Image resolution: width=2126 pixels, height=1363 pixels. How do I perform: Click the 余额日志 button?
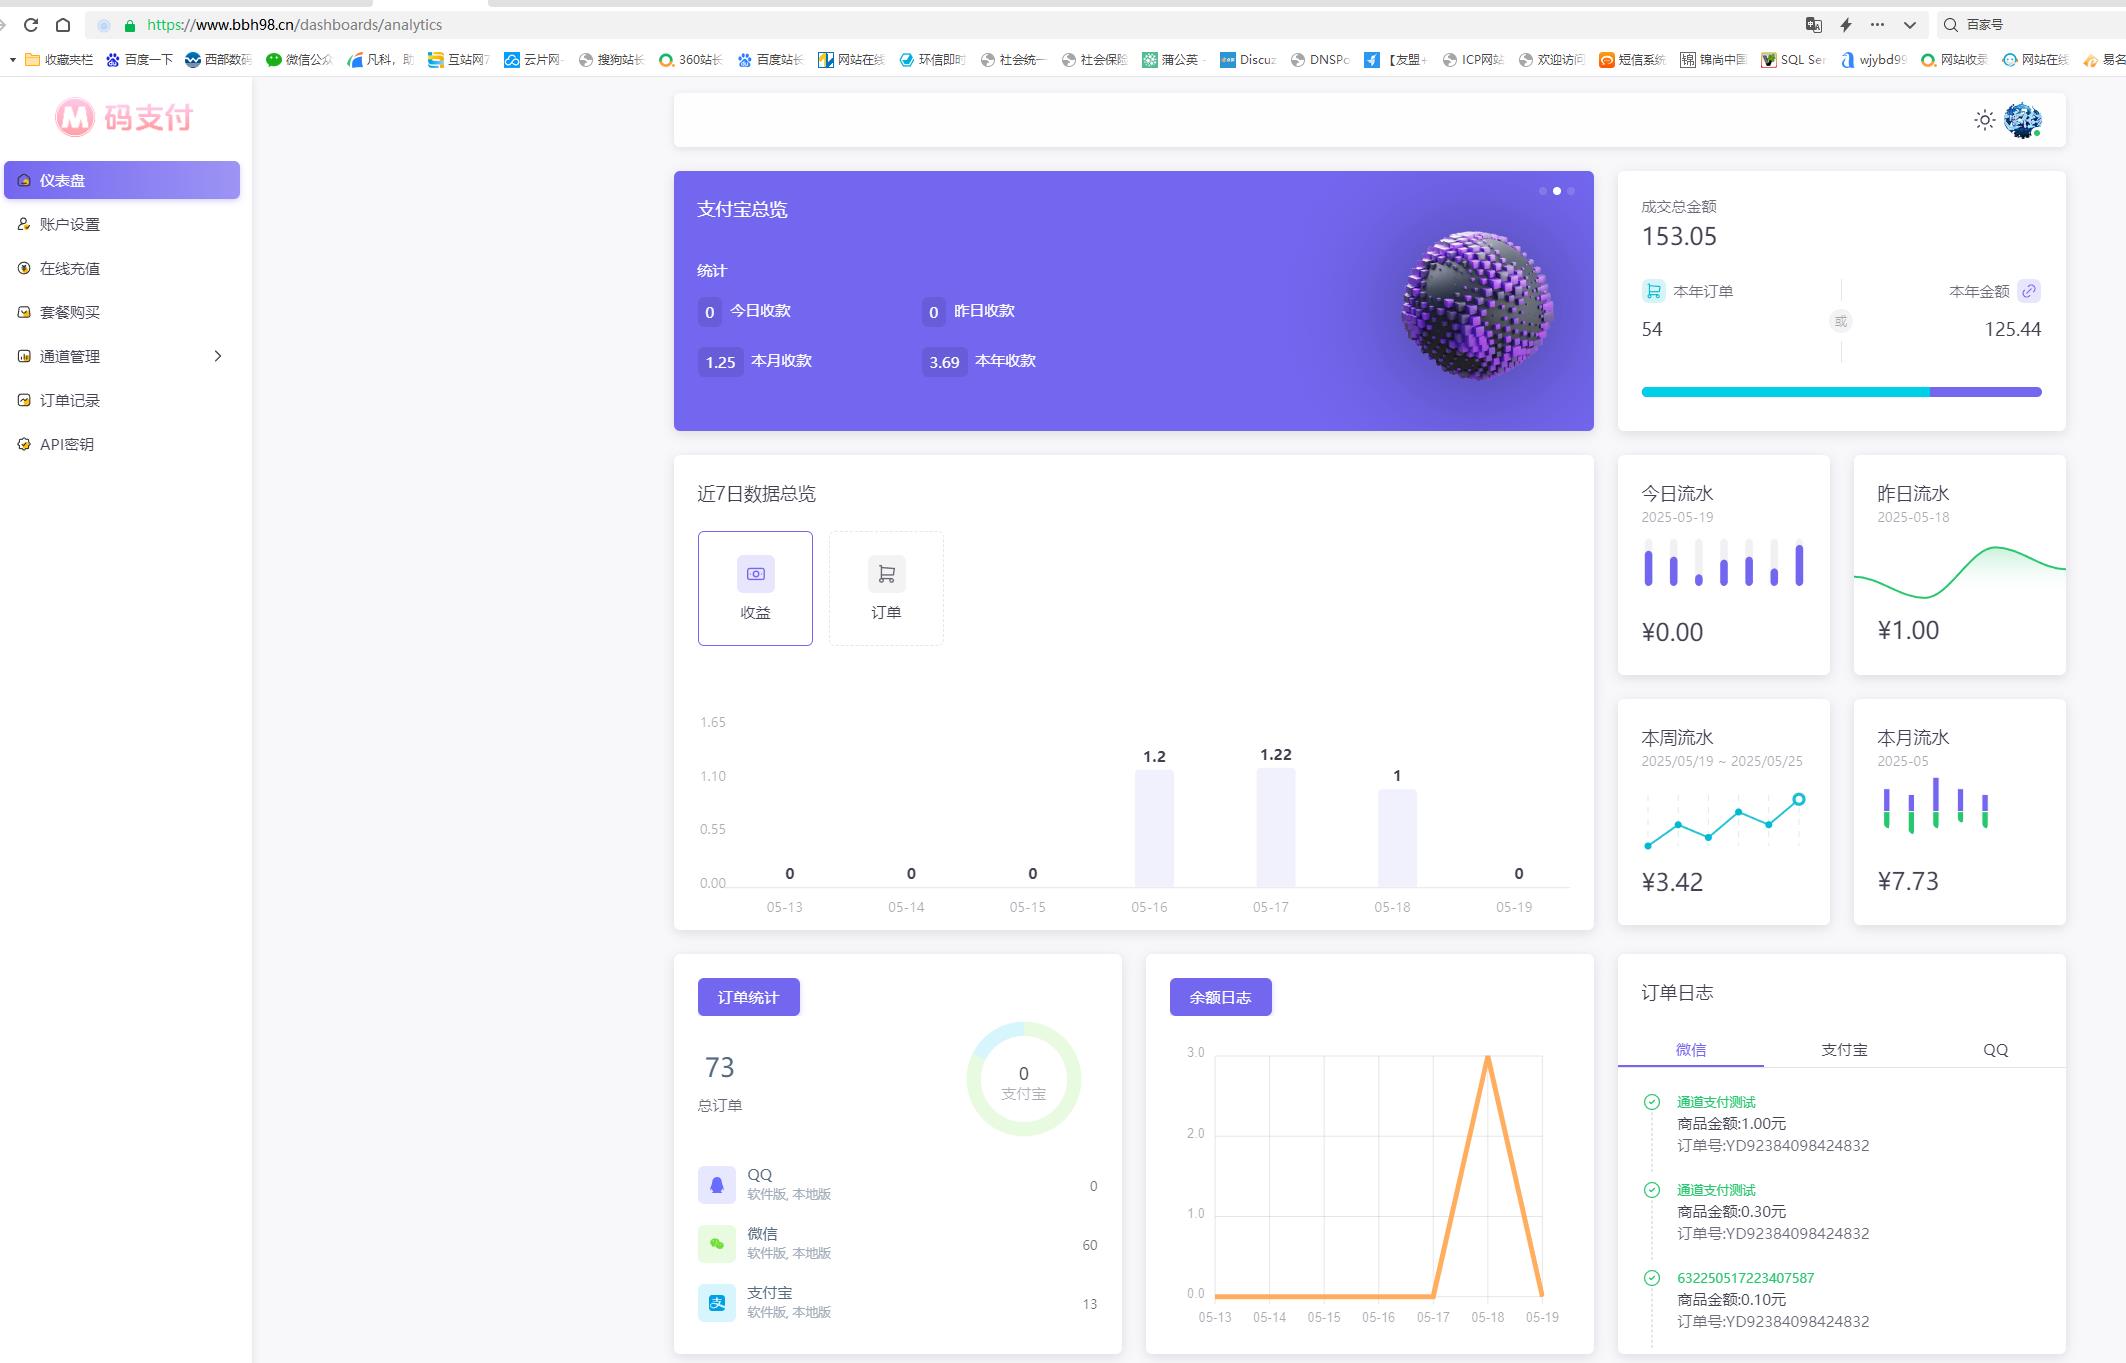pyautogui.click(x=1220, y=997)
